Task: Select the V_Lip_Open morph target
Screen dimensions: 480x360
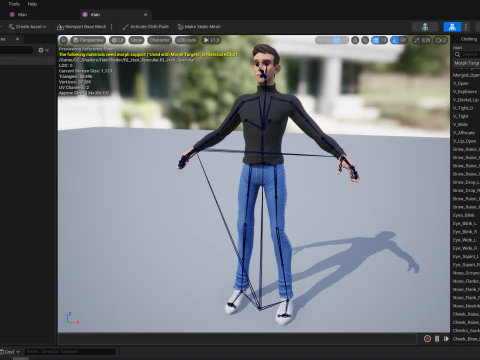Action: [x=466, y=141]
